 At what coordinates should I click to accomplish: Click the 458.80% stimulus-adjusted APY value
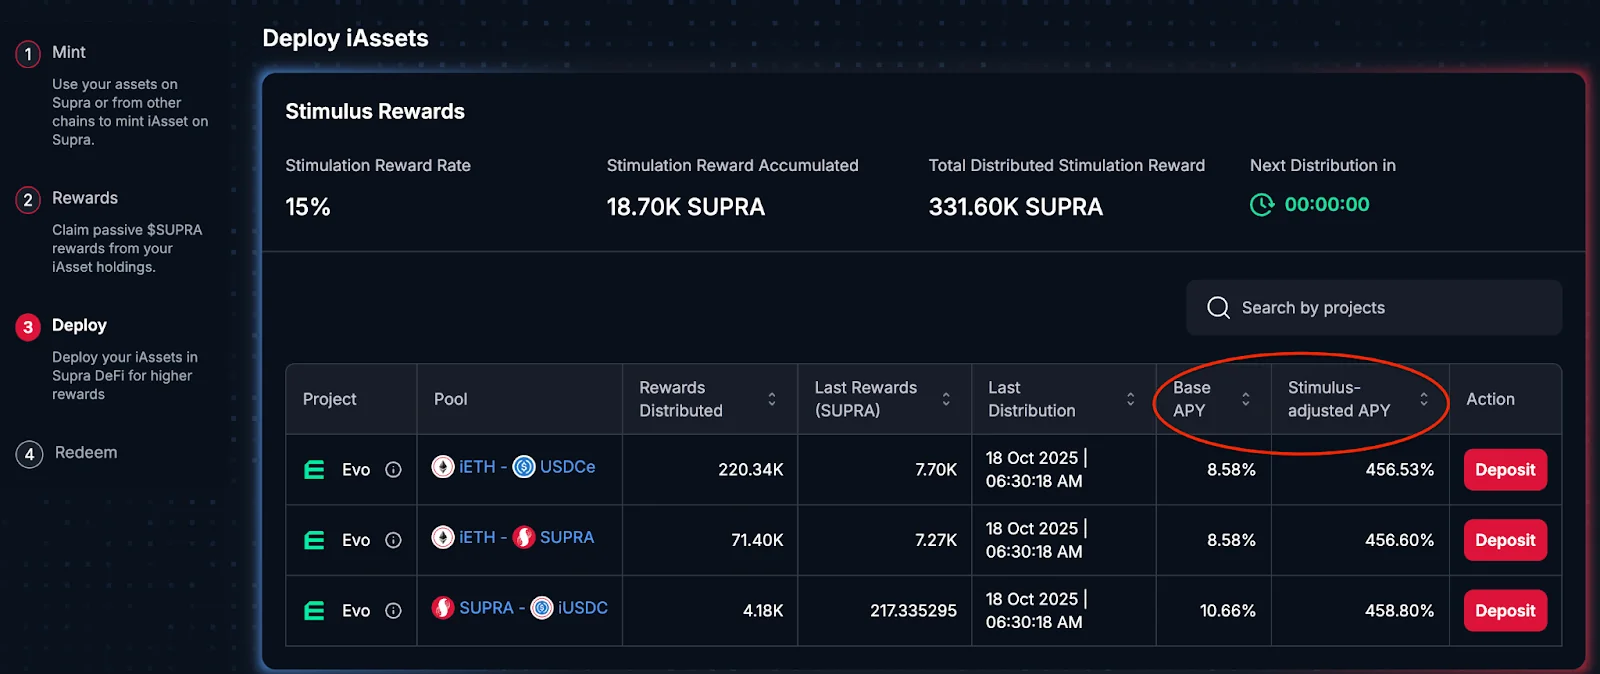(1399, 611)
